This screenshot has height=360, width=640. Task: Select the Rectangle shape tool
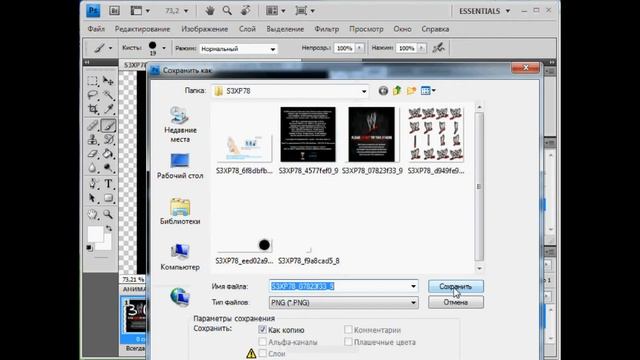(108, 198)
